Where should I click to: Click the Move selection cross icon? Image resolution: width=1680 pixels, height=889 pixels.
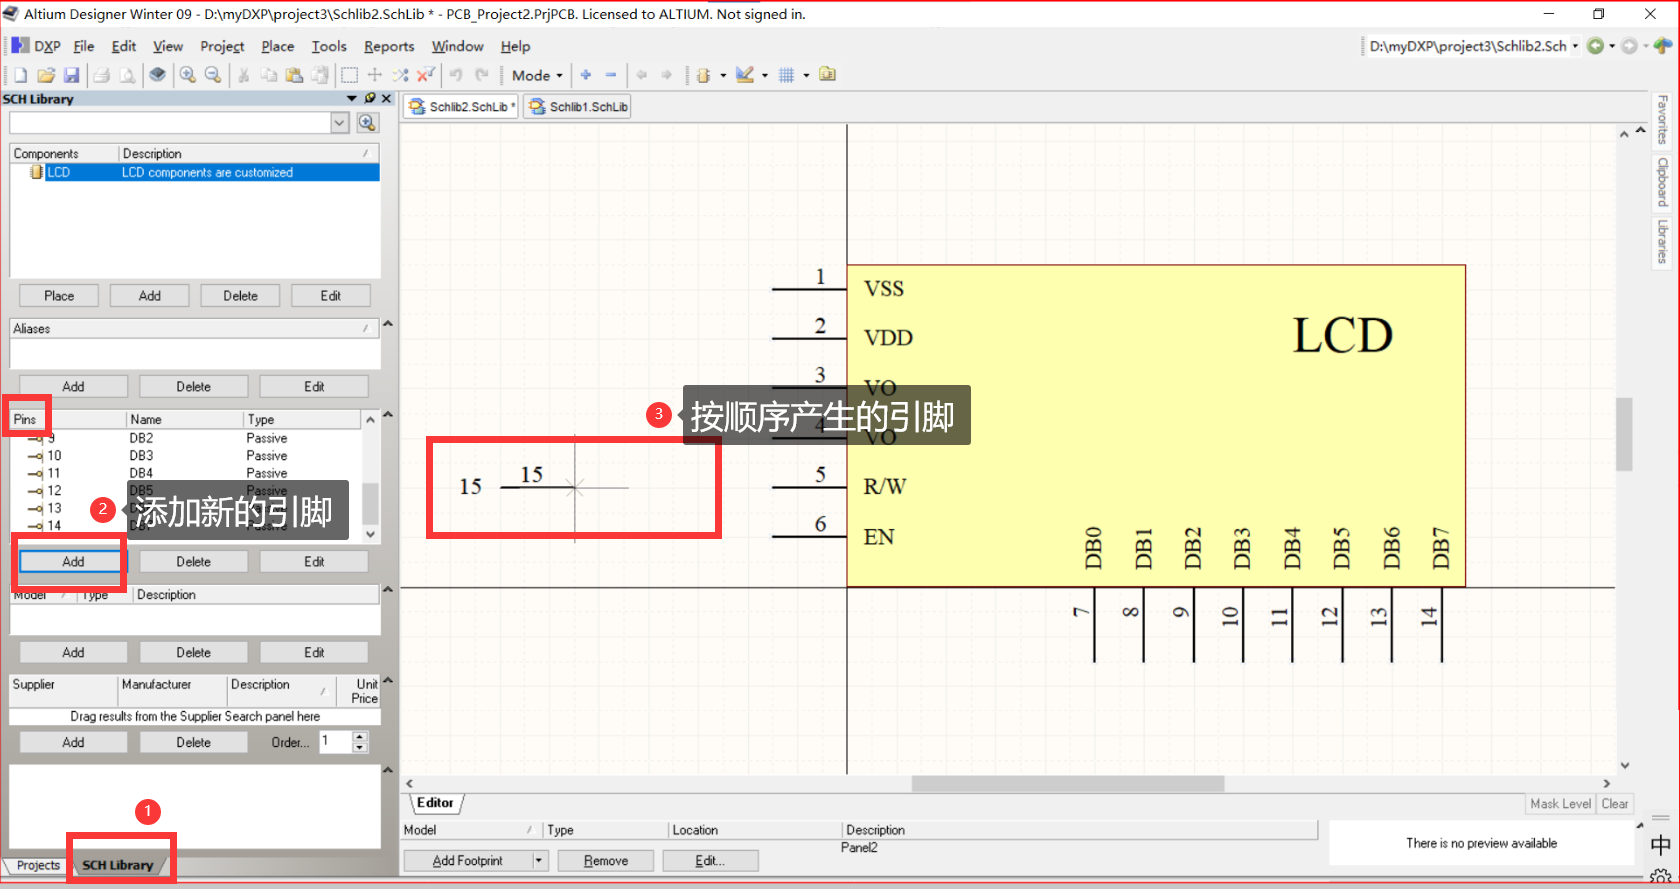(375, 75)
